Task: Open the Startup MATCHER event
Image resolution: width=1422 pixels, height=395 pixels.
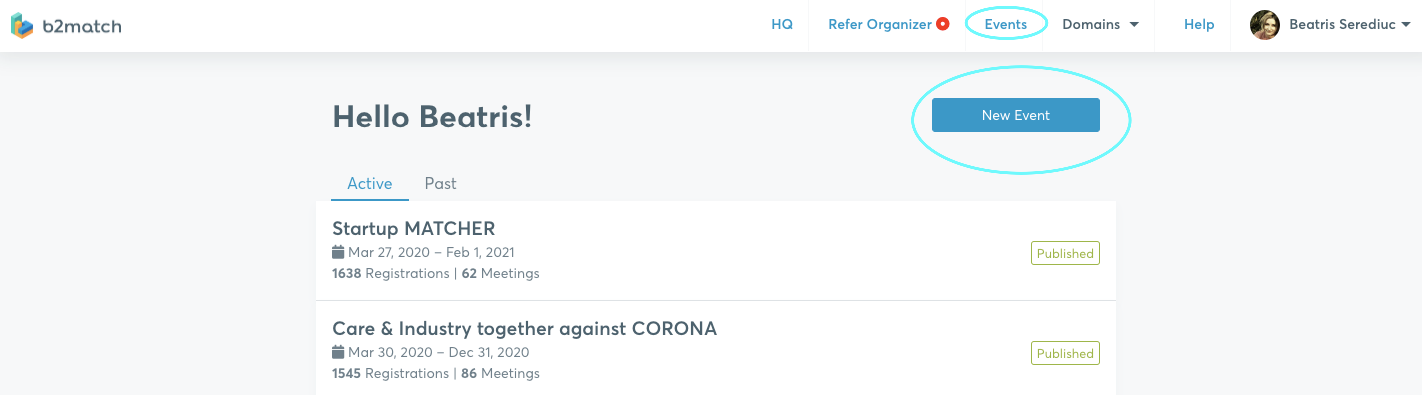Action: tap(414, 229)
